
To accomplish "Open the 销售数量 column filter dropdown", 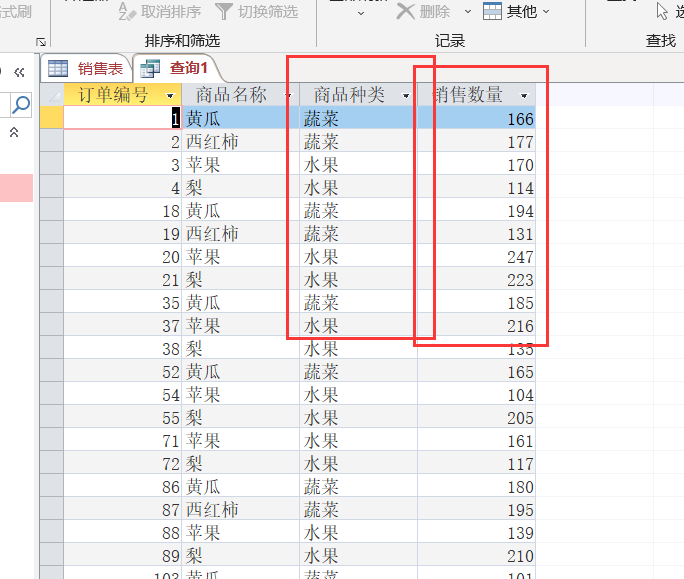I will [x=524, y=96].
